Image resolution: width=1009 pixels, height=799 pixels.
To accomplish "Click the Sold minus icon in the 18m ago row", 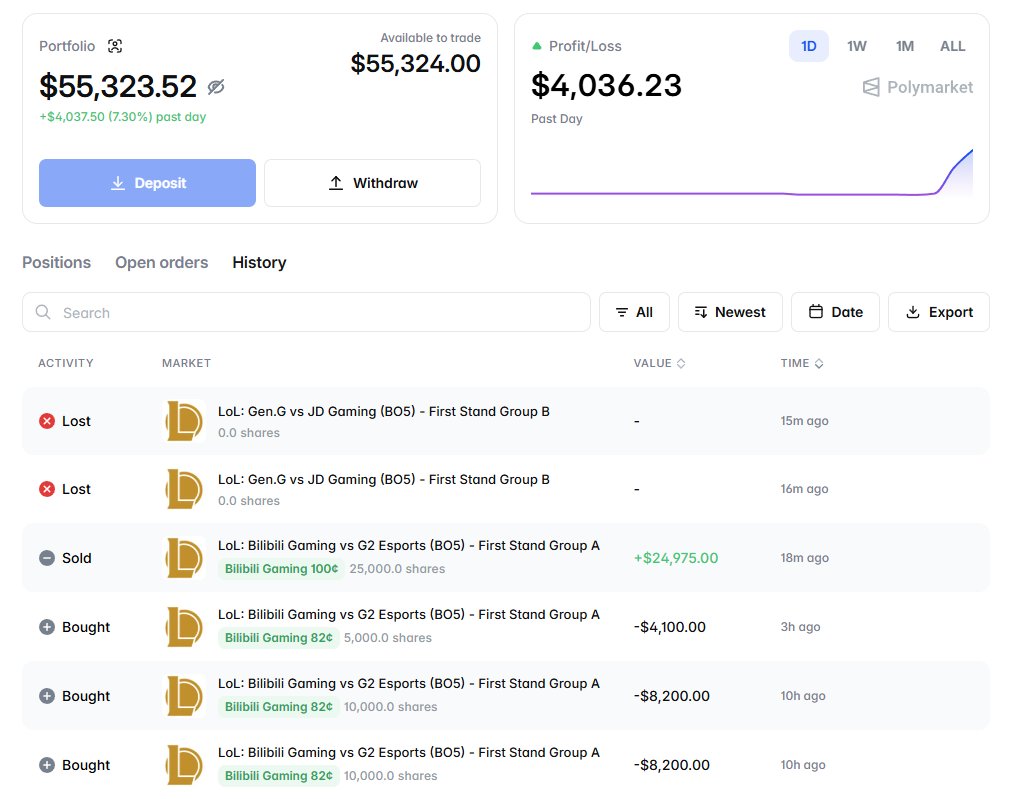I will tap(47, 558).
